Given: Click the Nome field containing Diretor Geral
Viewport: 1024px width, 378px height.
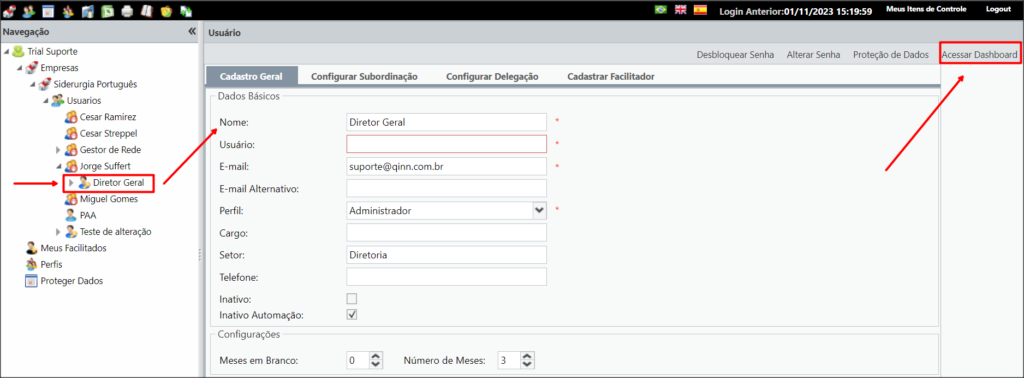Looking at the screenshot, I should pyautogui.click(x=447, y=122).
